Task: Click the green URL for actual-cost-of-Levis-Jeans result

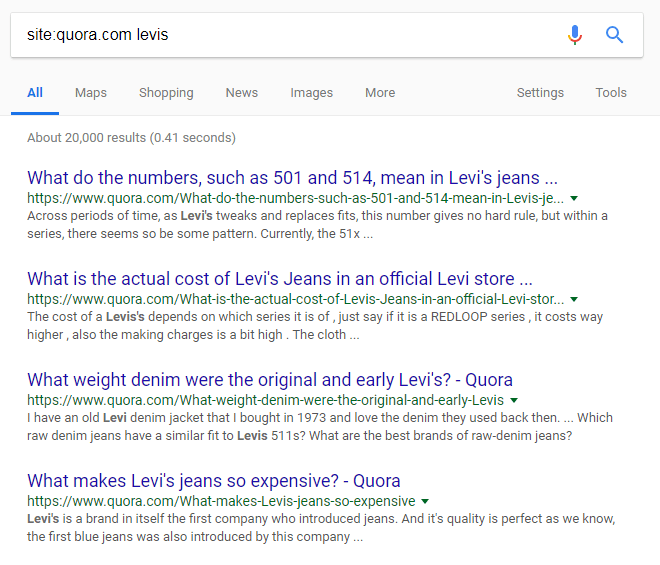Action: point(295,299)
